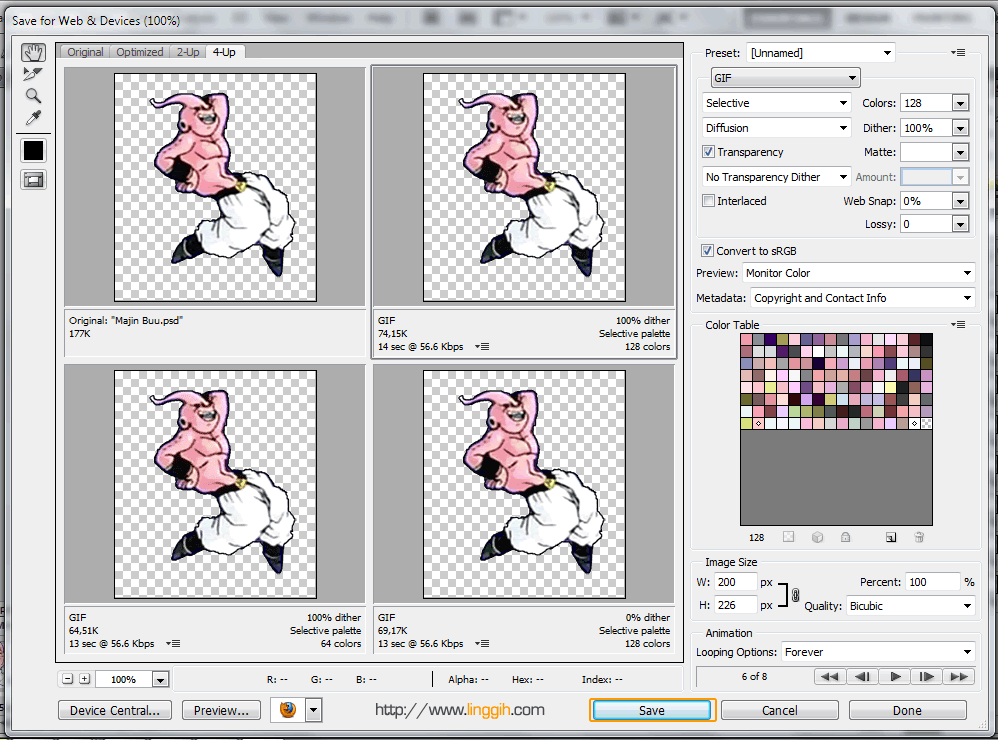Open preview menu under 69,17K GIF
This screenshot has width=998, height=740.
point(482,644)
